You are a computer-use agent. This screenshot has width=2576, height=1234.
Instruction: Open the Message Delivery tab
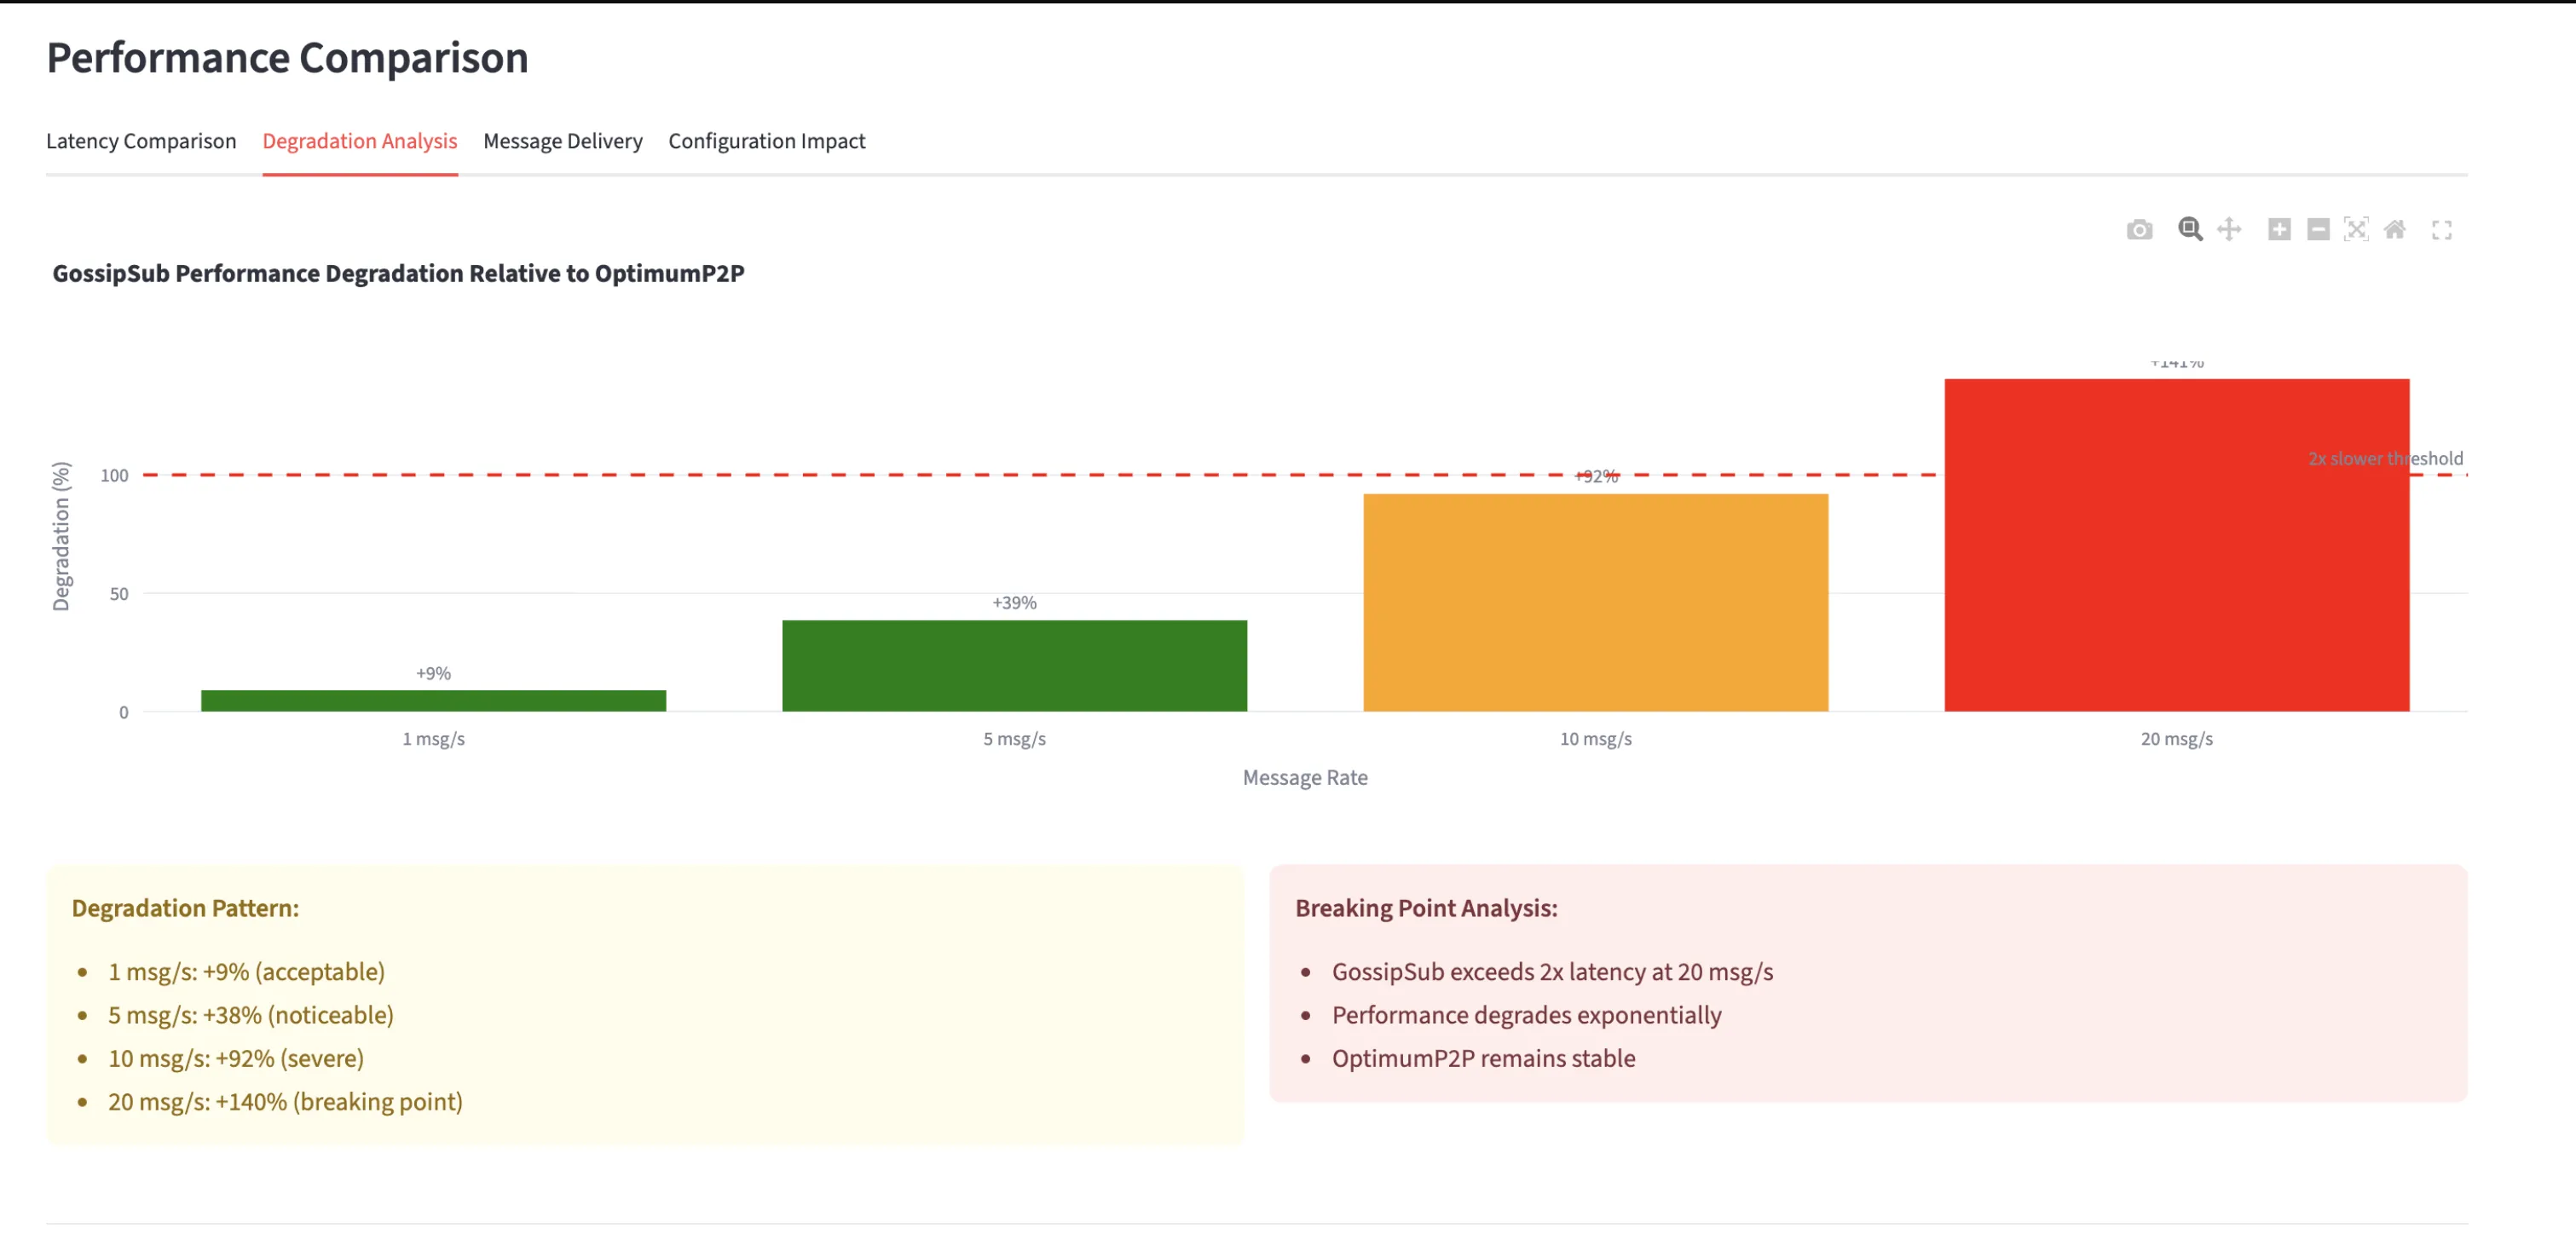(563, 141)
